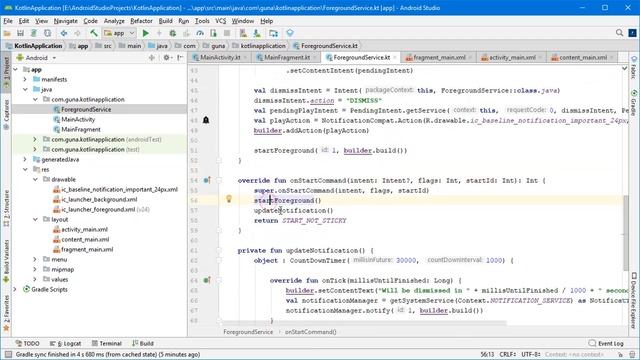
Task: Toggle the Build Variants side panel
Action: pyautogui.click(x=6, y=261)
